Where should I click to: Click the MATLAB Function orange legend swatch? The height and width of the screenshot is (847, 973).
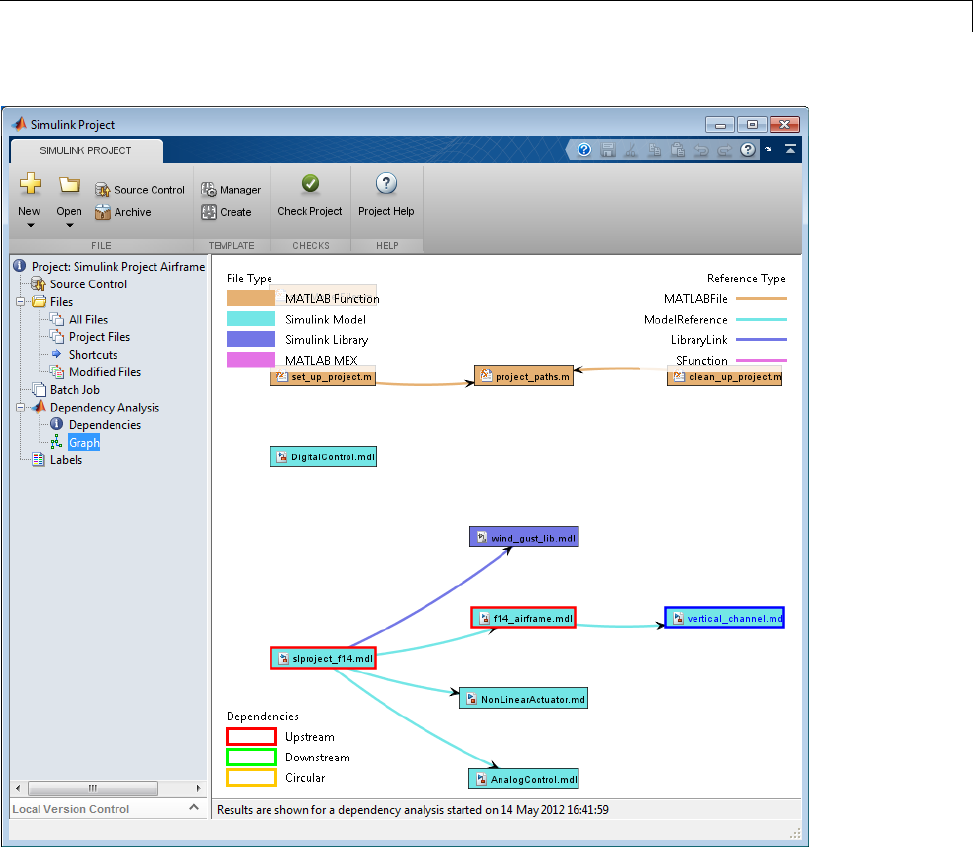click(251, 298)
